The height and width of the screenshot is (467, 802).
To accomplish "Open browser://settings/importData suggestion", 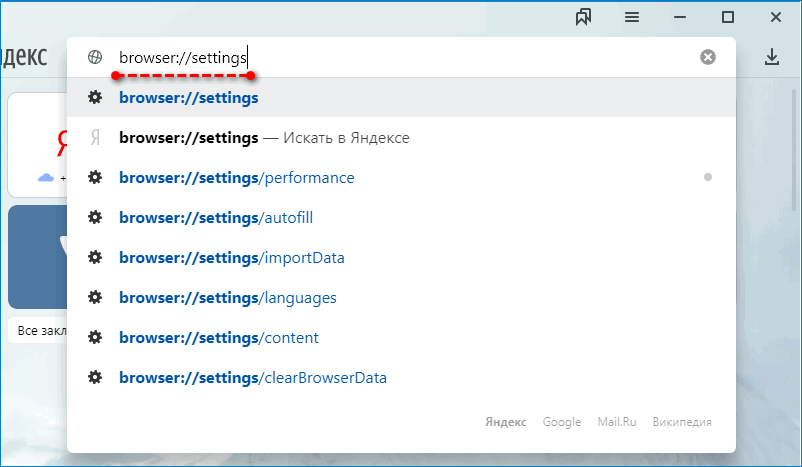I will pos(231,258).
